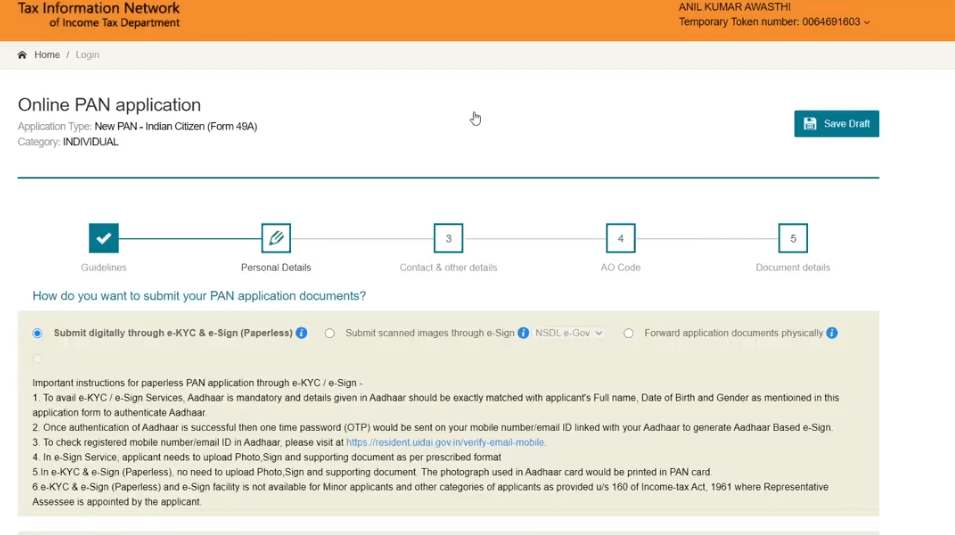Image resolution: width=955 pixels, height=535 pixels.
Task: Click the Personal Details step label
Action: [276, 268]
